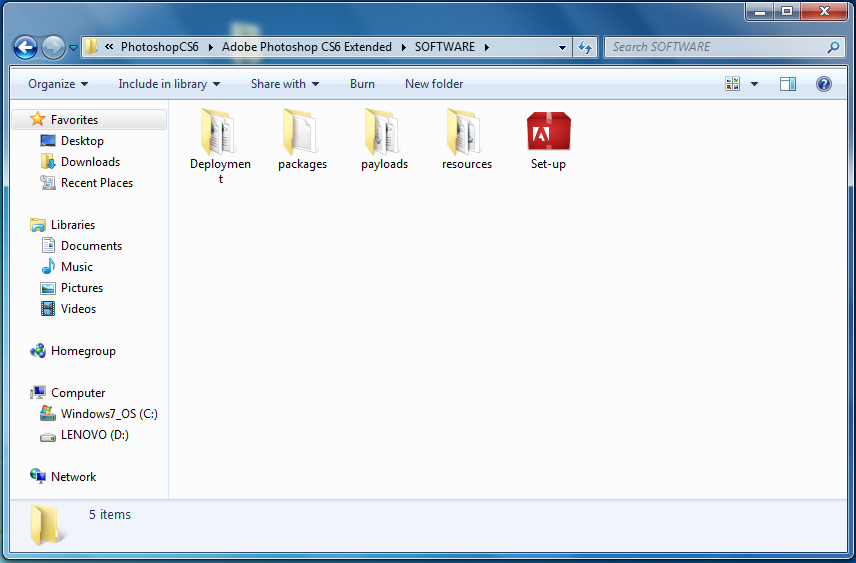Click the folder icon in address bar

coord(92,46)
